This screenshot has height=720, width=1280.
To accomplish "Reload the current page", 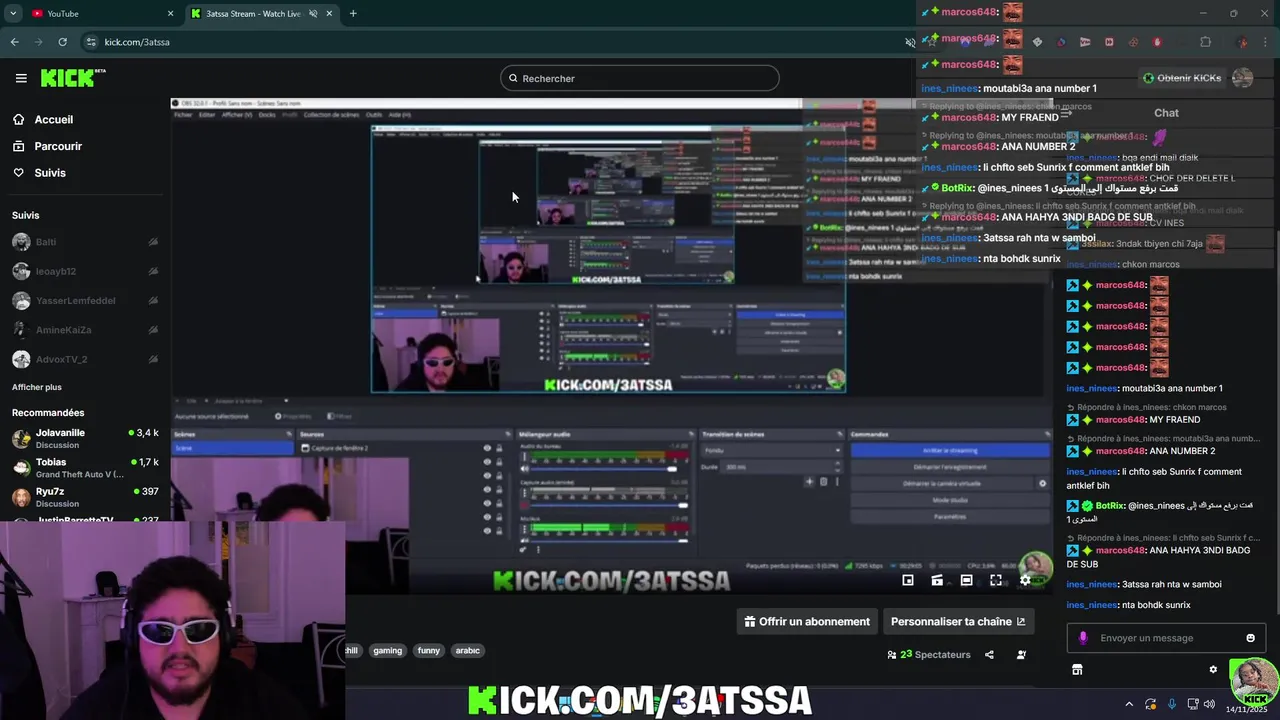I will (x=62, y=42).
